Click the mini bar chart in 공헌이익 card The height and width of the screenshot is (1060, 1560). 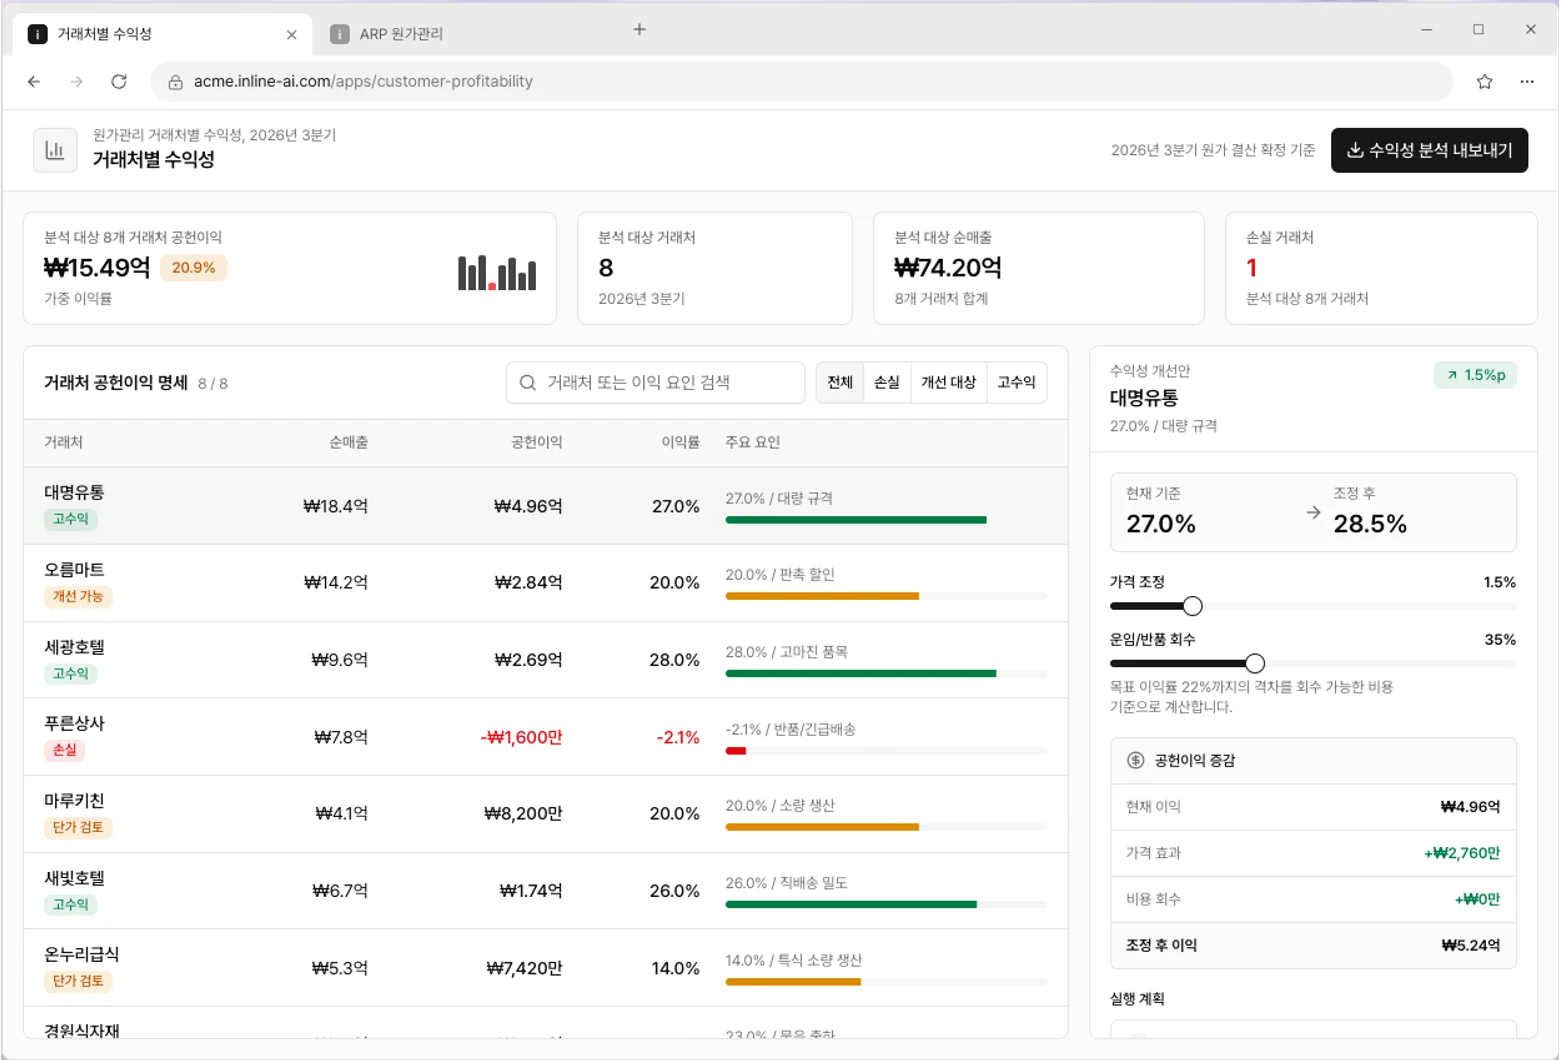[497, 273]
